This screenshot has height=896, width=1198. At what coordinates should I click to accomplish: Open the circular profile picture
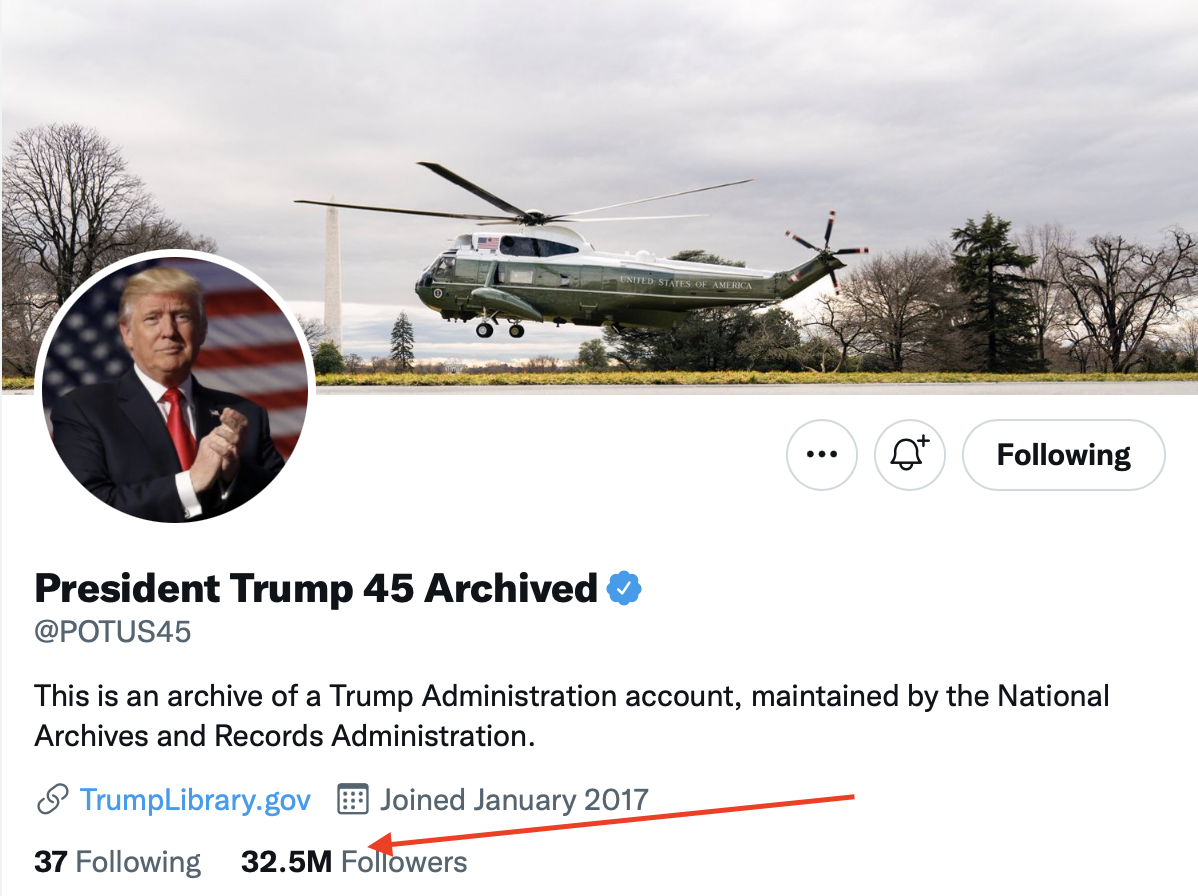point(175,390)
